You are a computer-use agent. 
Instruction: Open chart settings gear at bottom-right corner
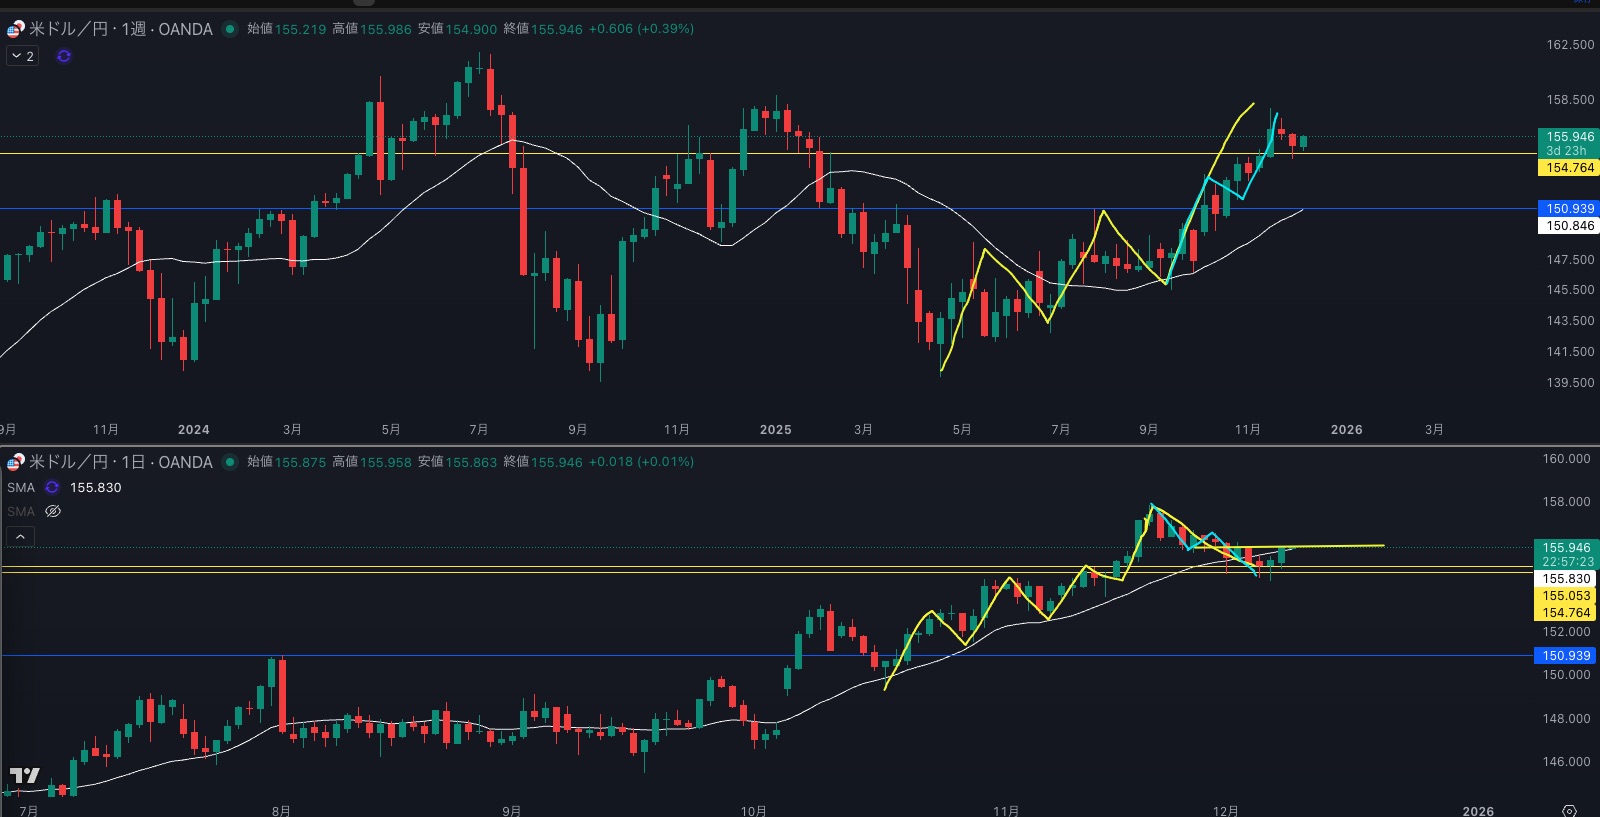click(x=1569, y=810)
